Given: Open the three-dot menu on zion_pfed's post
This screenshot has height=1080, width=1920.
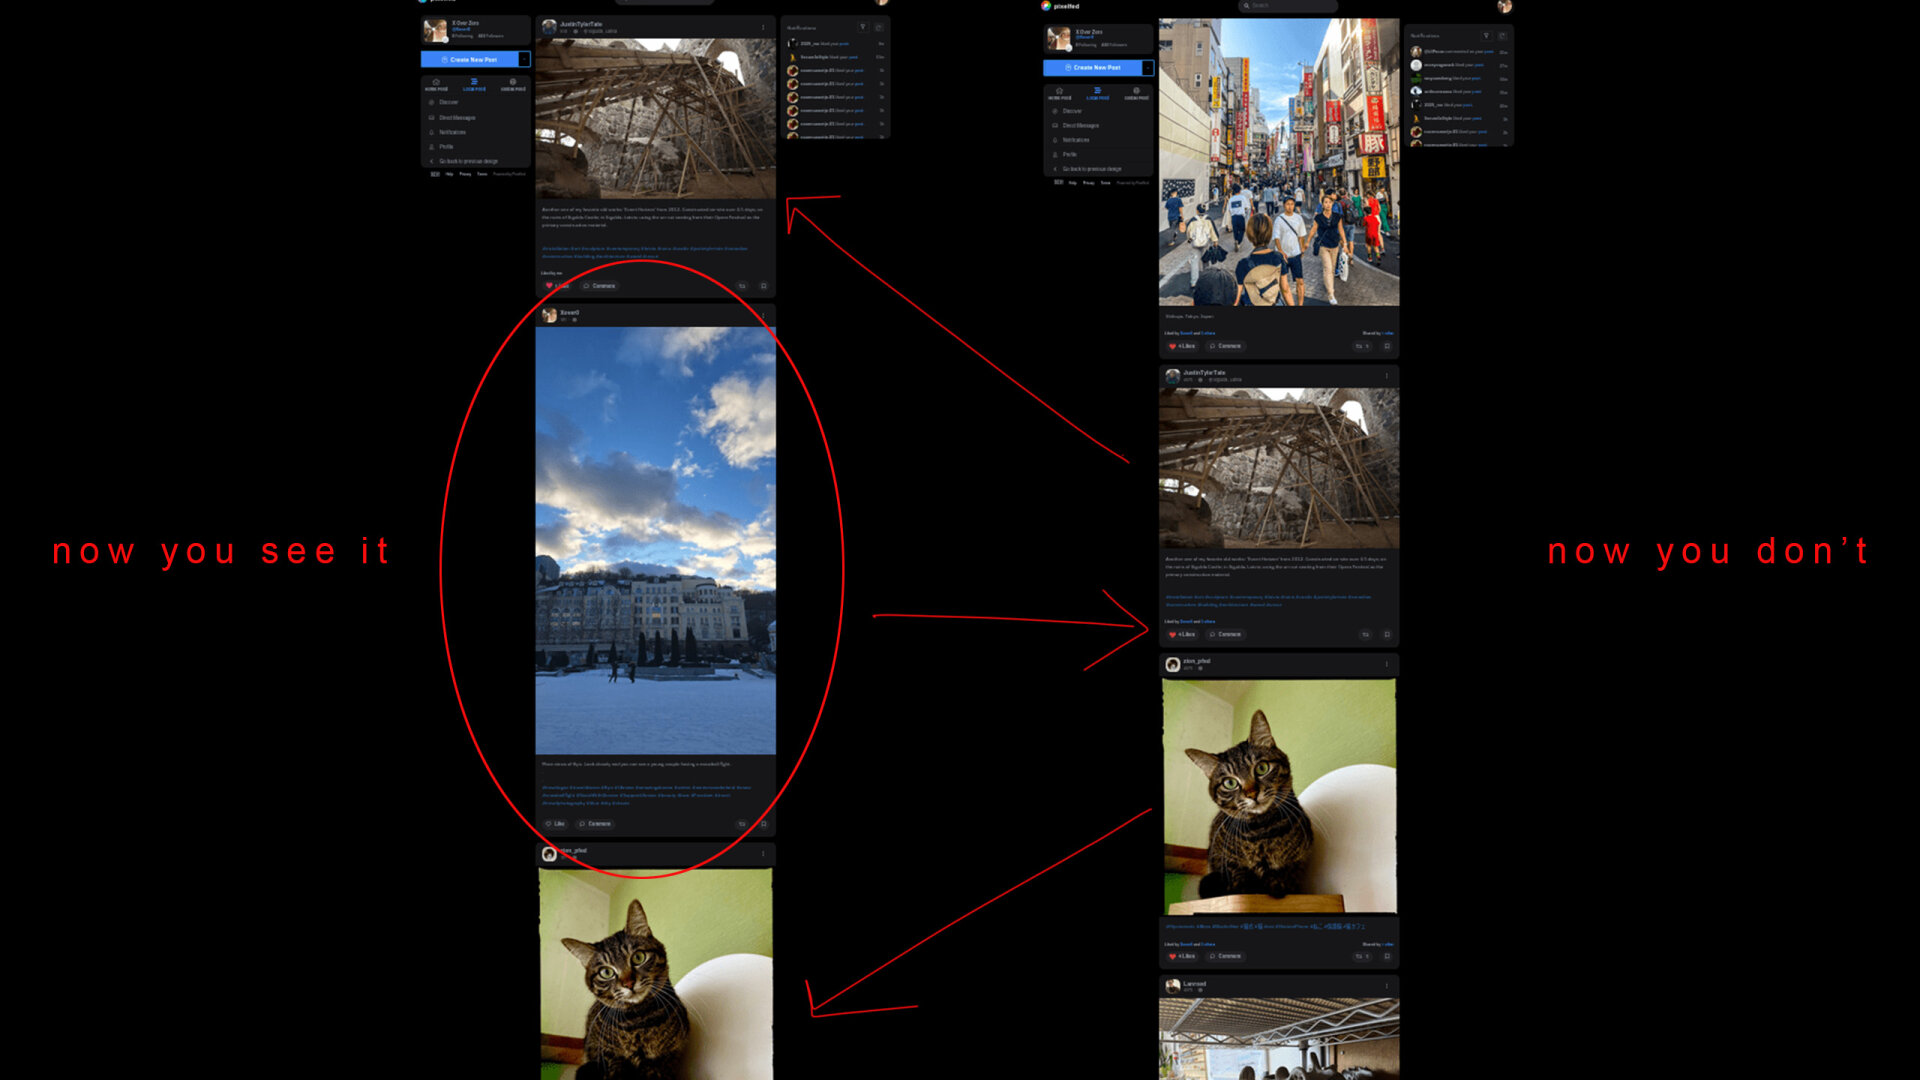Looking at the screenshot, I should [x=1387, y=664].
